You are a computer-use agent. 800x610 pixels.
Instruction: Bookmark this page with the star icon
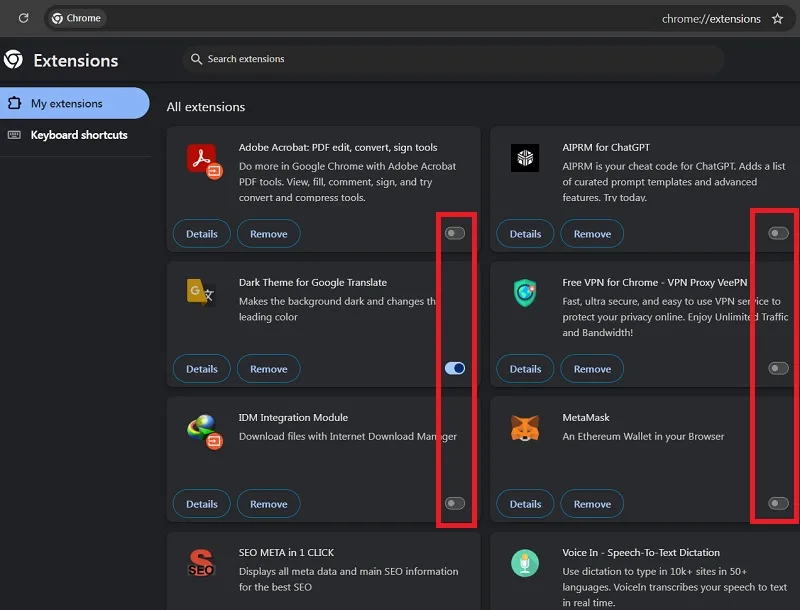(777, 19)
